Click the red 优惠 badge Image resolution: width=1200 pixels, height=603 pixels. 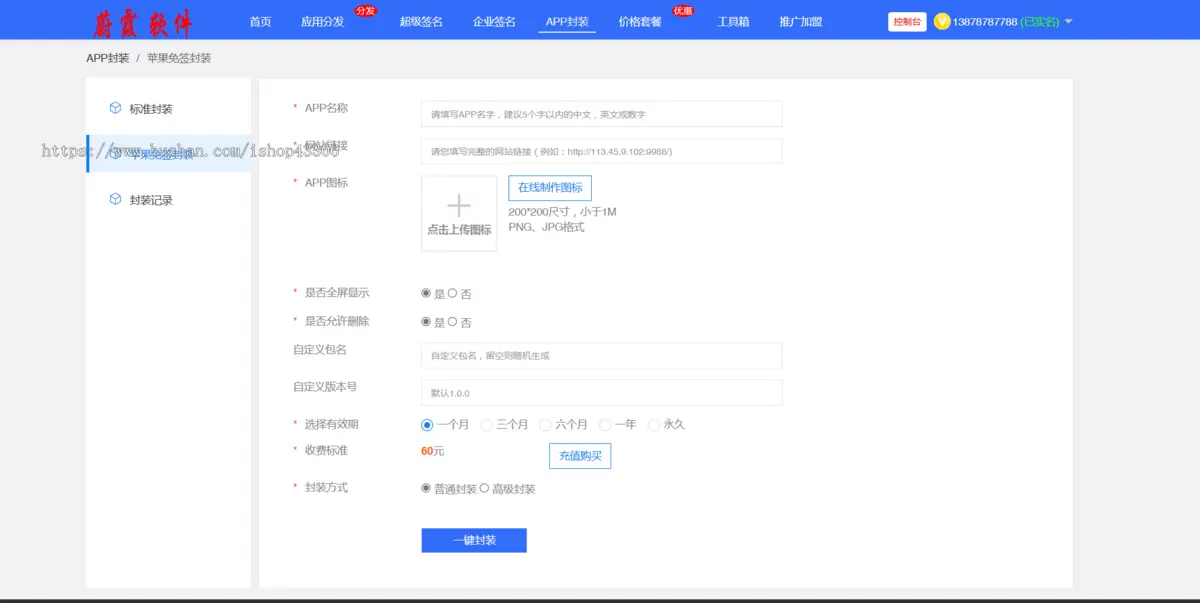click(x=683, y=11)
